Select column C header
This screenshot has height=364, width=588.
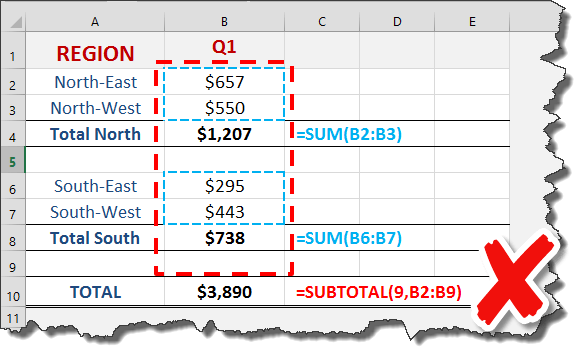click(x=322, y=21)
